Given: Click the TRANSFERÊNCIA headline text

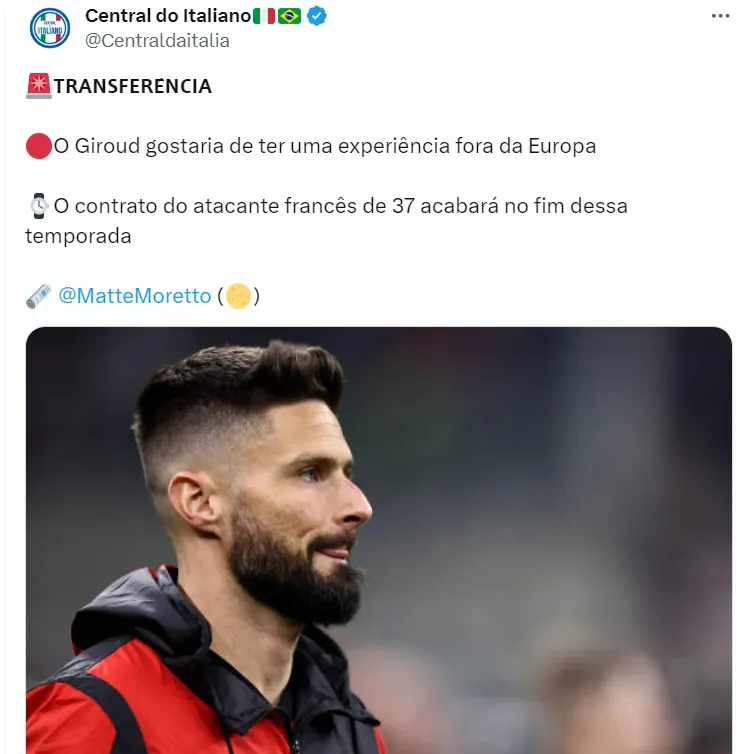Looking at the screenshot, I should [133, 87].
